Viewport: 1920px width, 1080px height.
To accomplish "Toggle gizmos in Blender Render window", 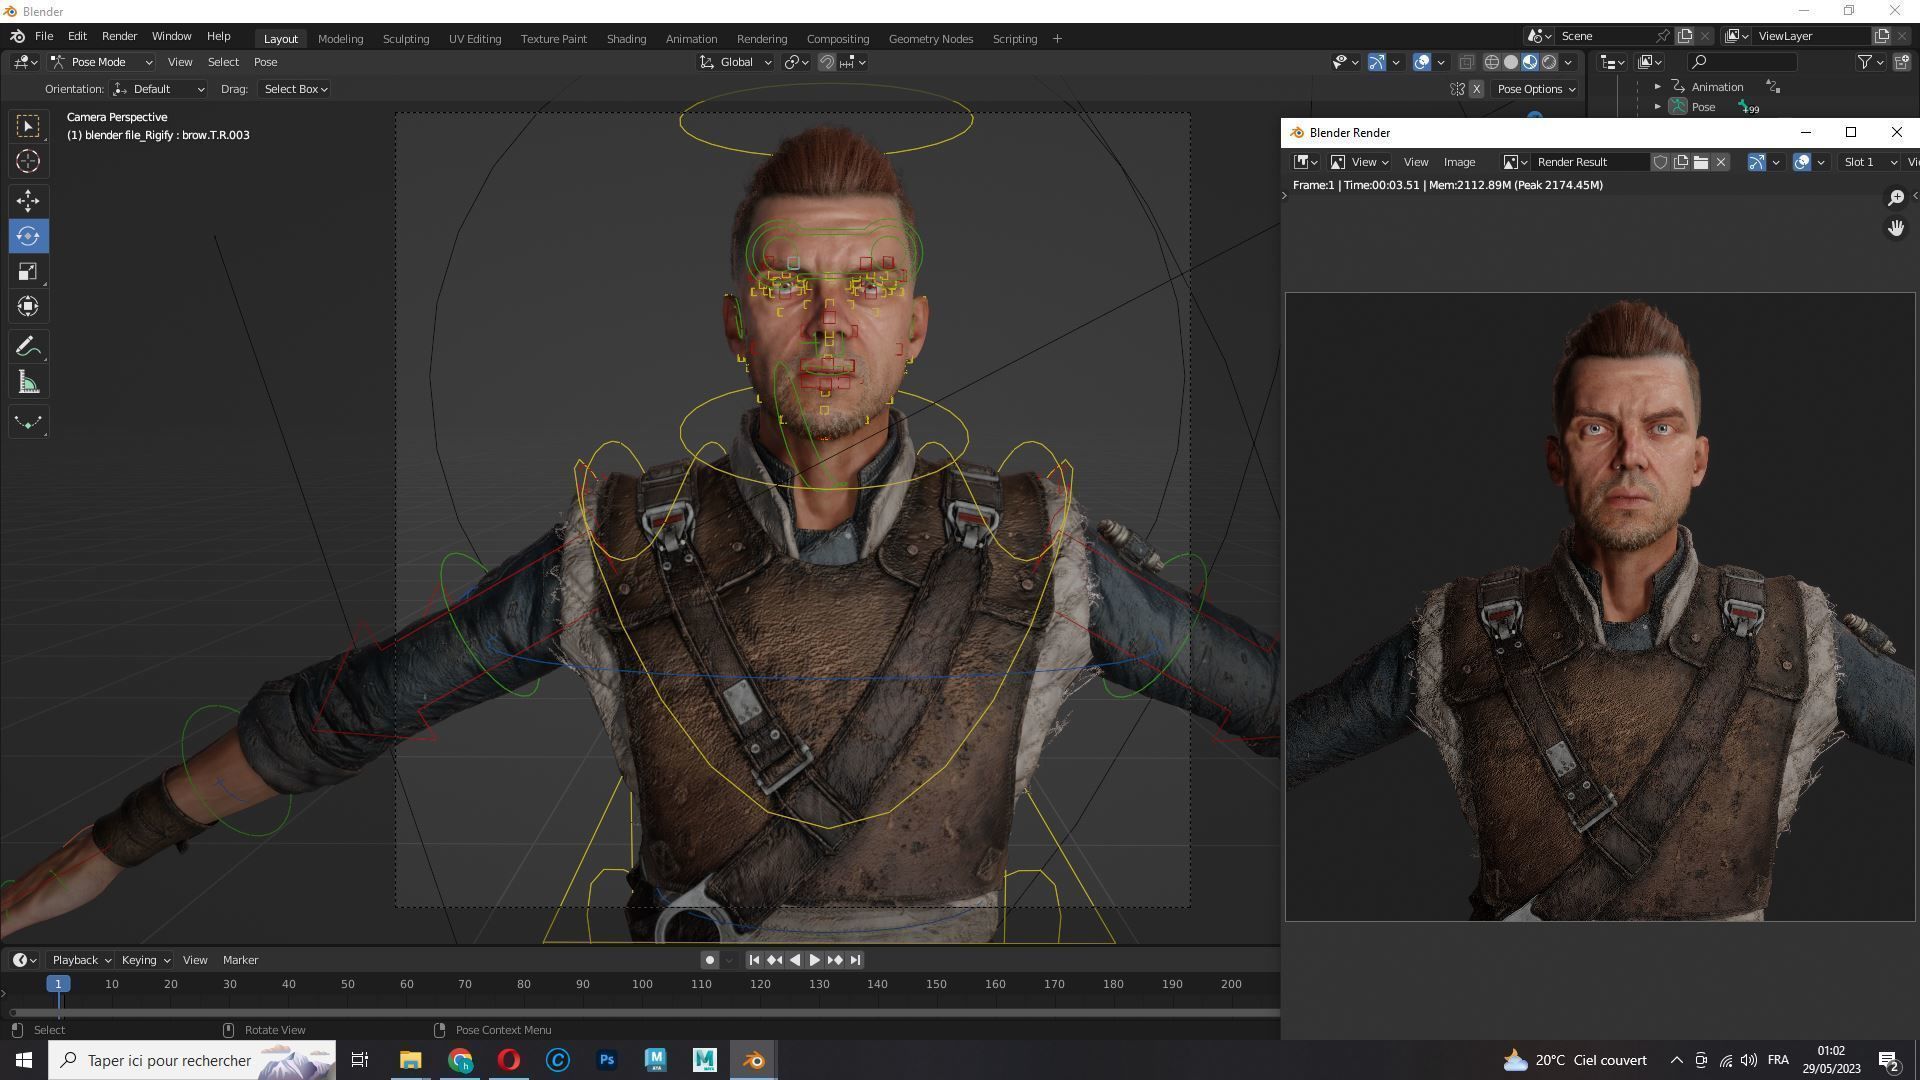I will coord(1756,162).
